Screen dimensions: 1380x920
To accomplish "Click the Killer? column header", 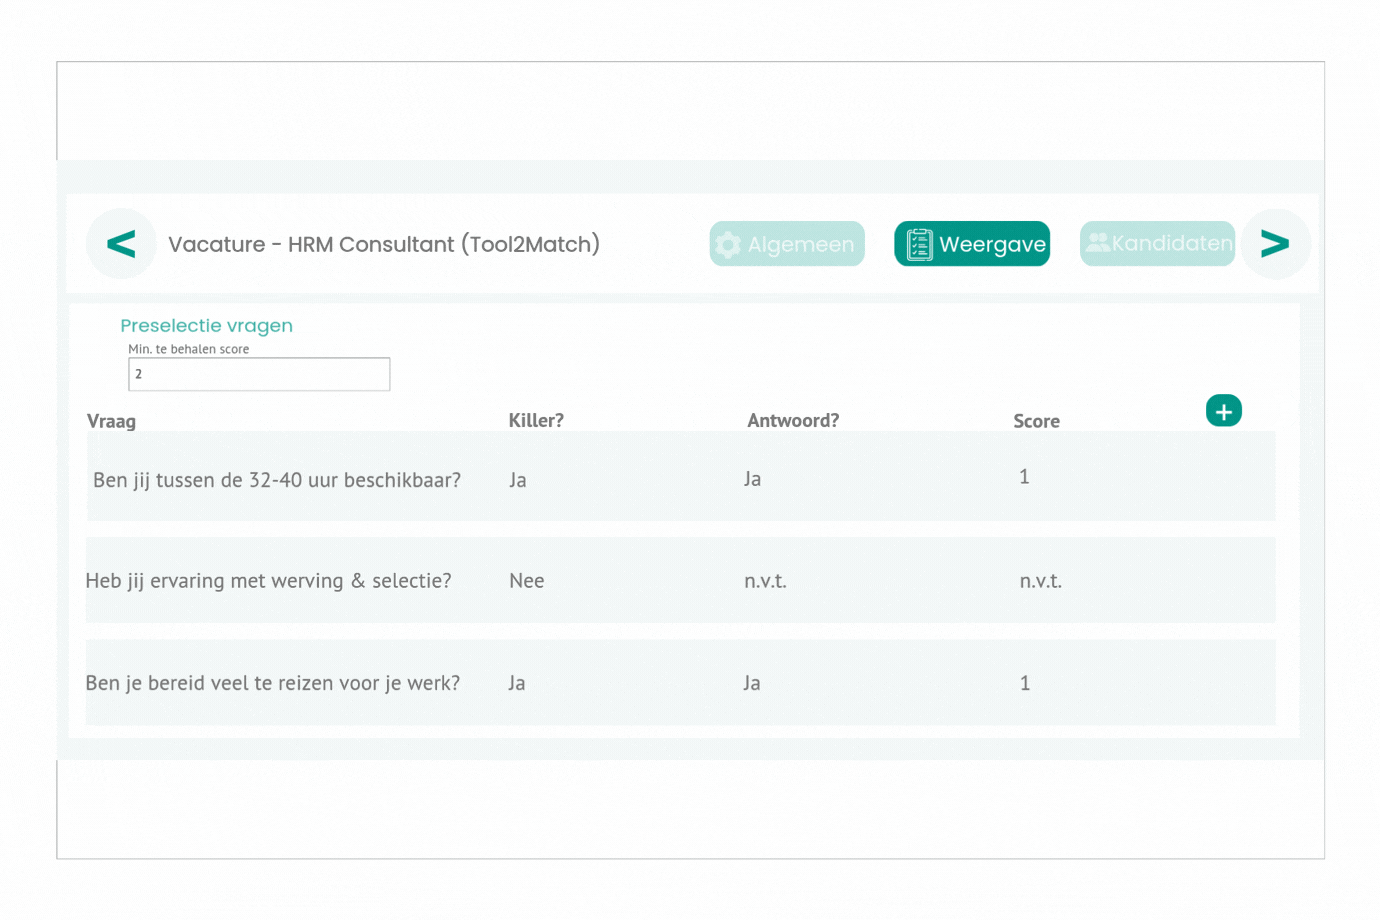I will 536,421.
